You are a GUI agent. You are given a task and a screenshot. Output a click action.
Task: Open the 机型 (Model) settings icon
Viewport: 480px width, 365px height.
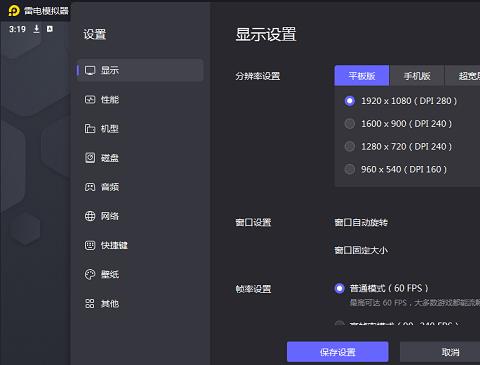pyautogui.click(x=90, y=128)
